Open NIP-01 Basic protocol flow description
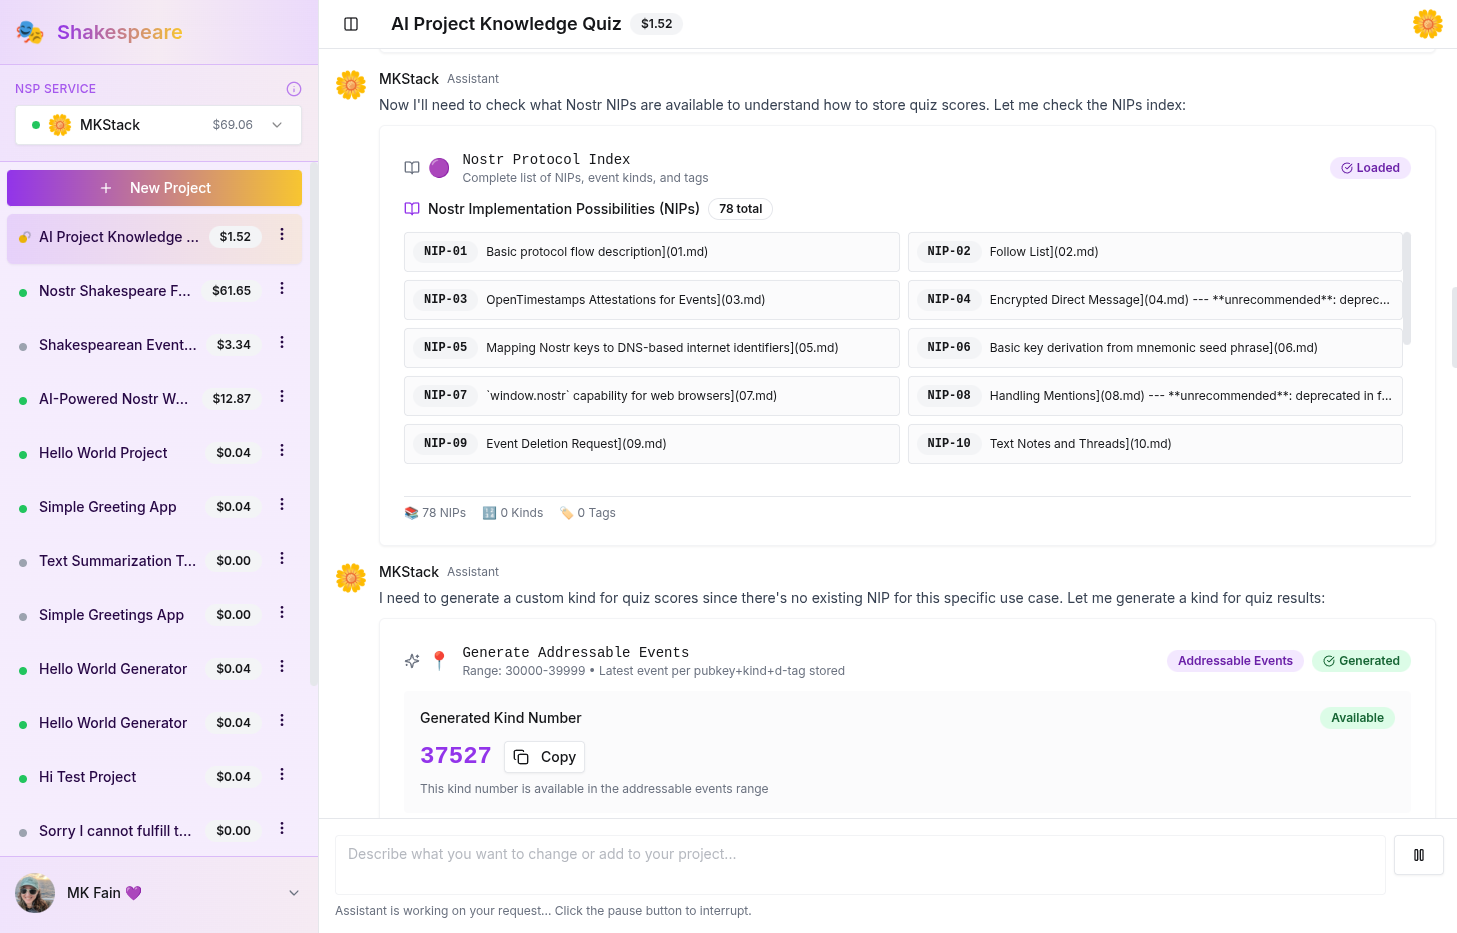Viewport: 1457px width, 933px height. click(x=651, y=252)
